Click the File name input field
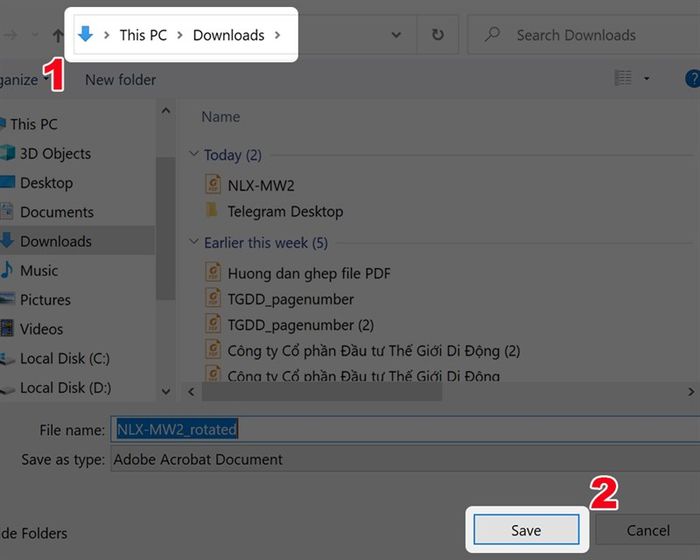The height and width of the screenshot is (560, 700). pyautogui.click(x=400, y=430)
